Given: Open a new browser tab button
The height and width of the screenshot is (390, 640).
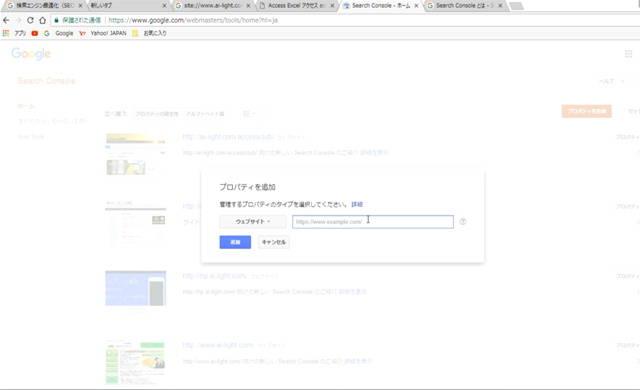Looking at the screenshot, I should pos(516,6).
